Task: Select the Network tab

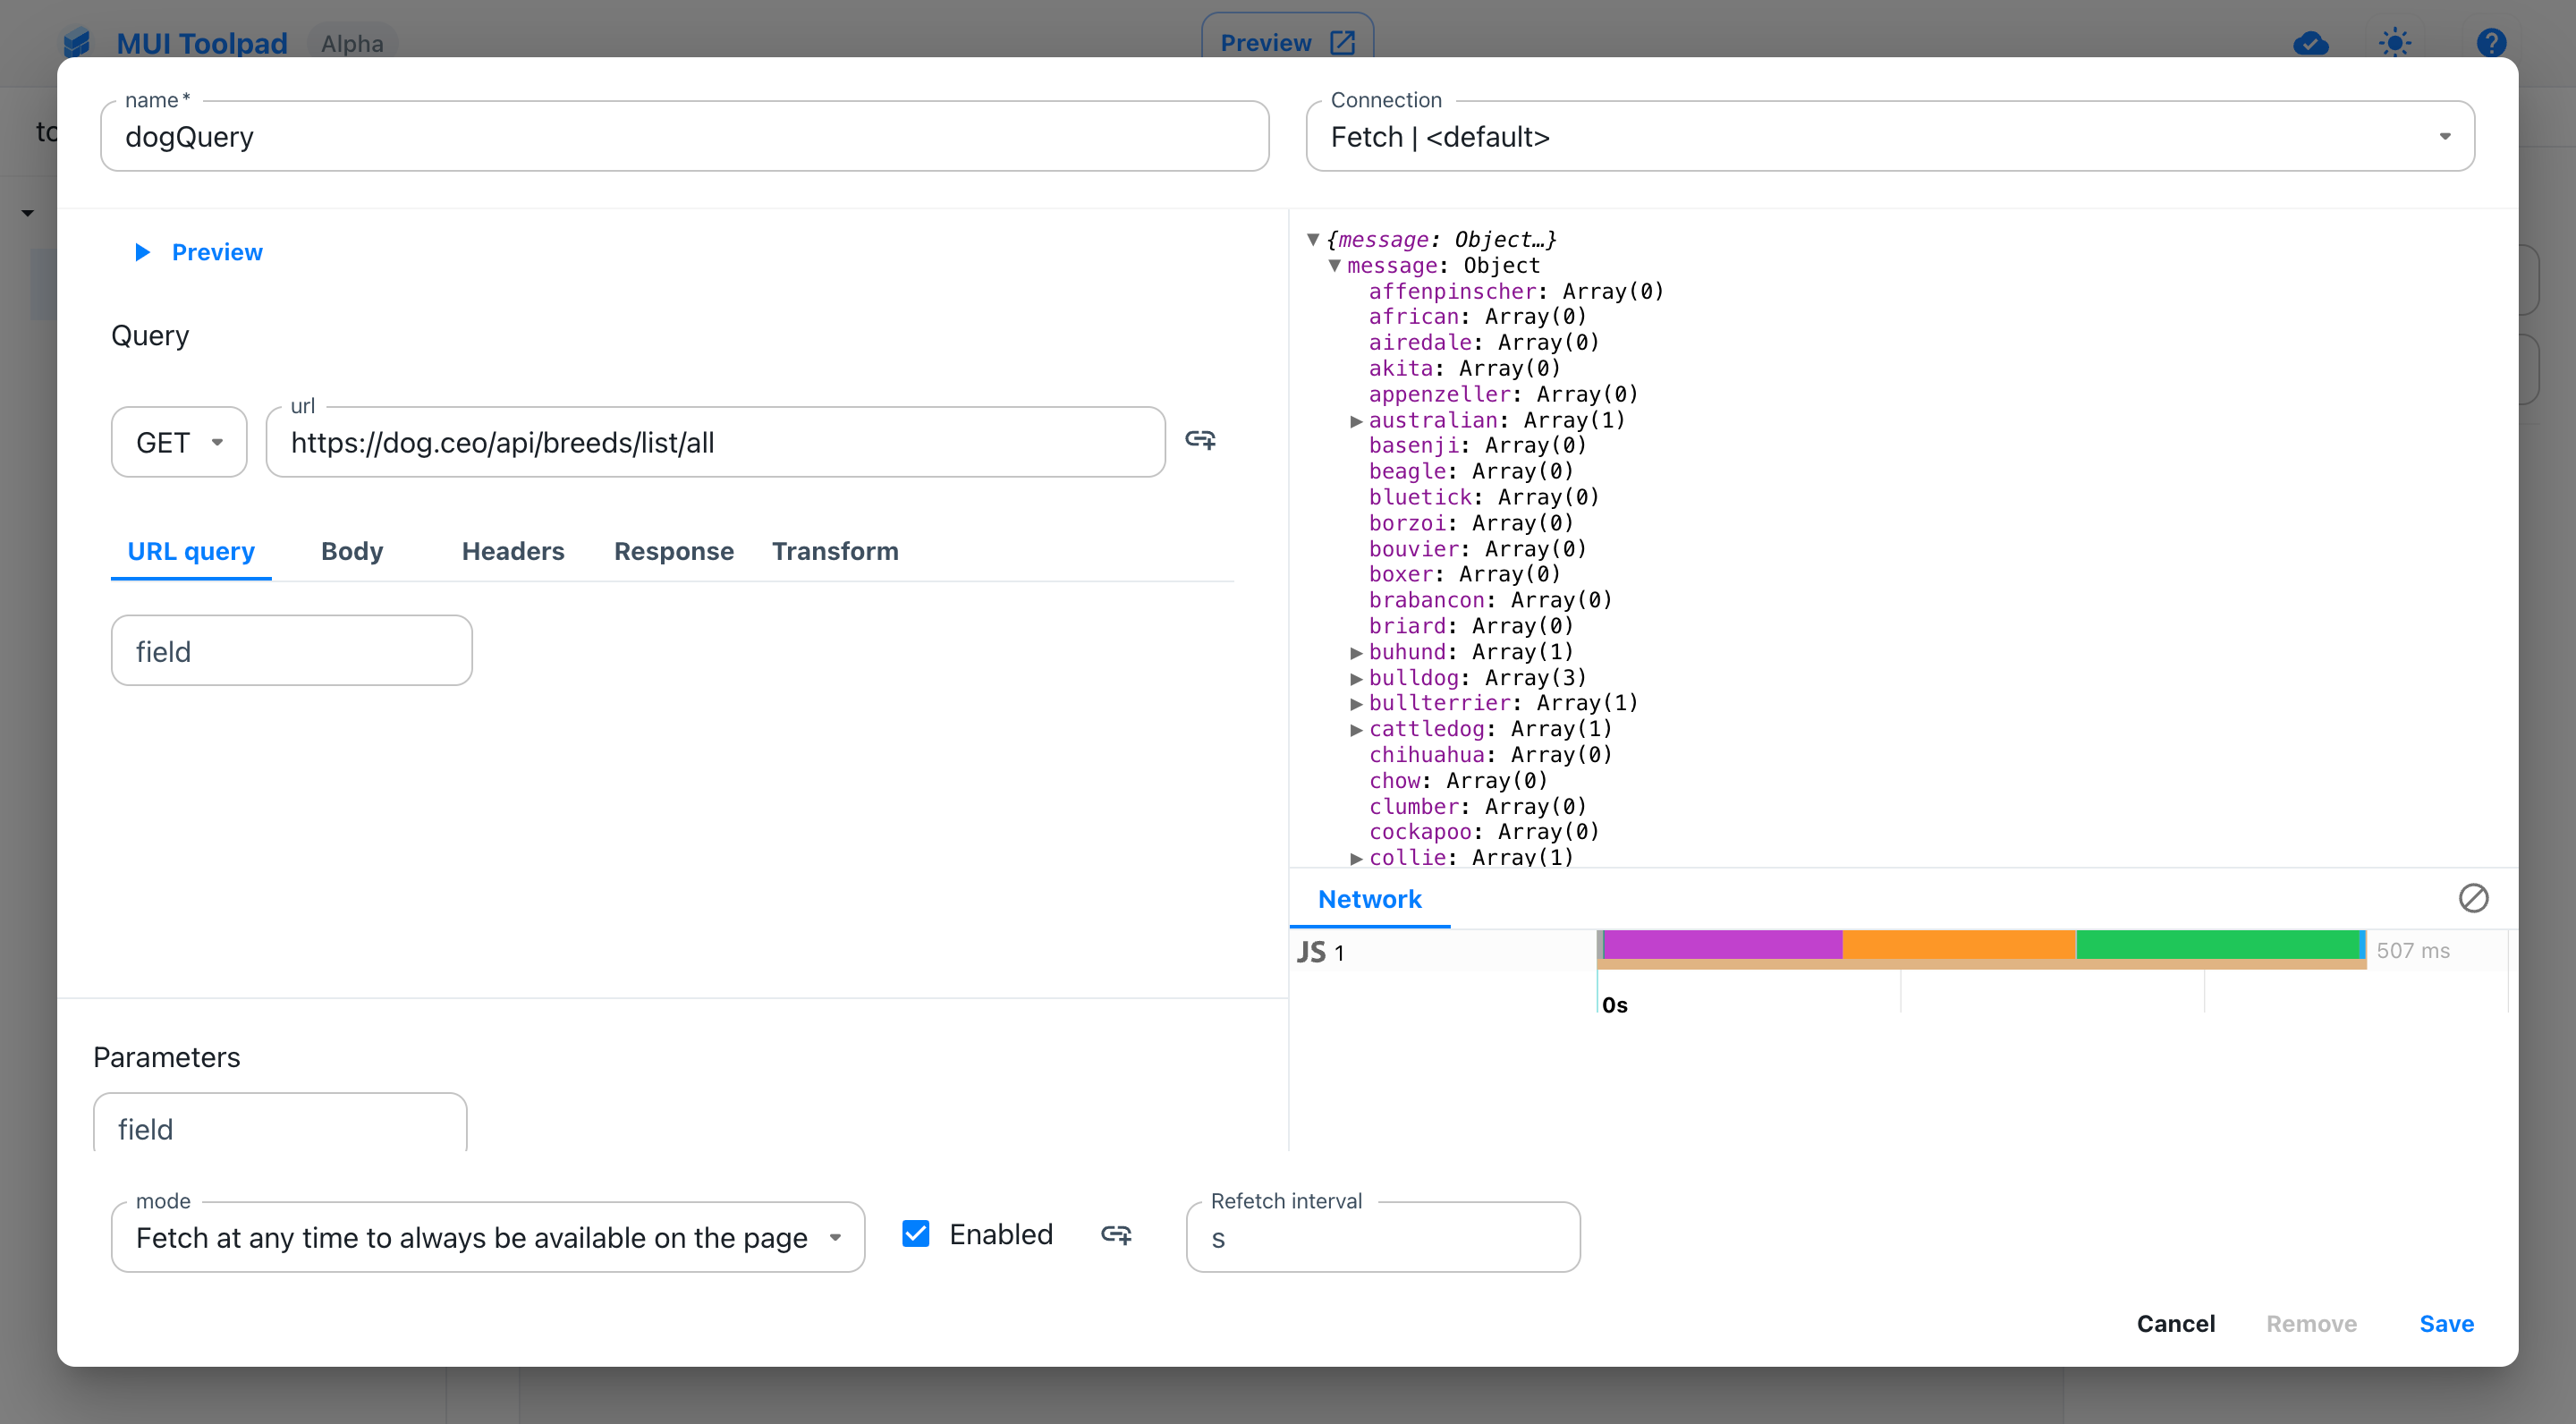Action: (1369, 899)
